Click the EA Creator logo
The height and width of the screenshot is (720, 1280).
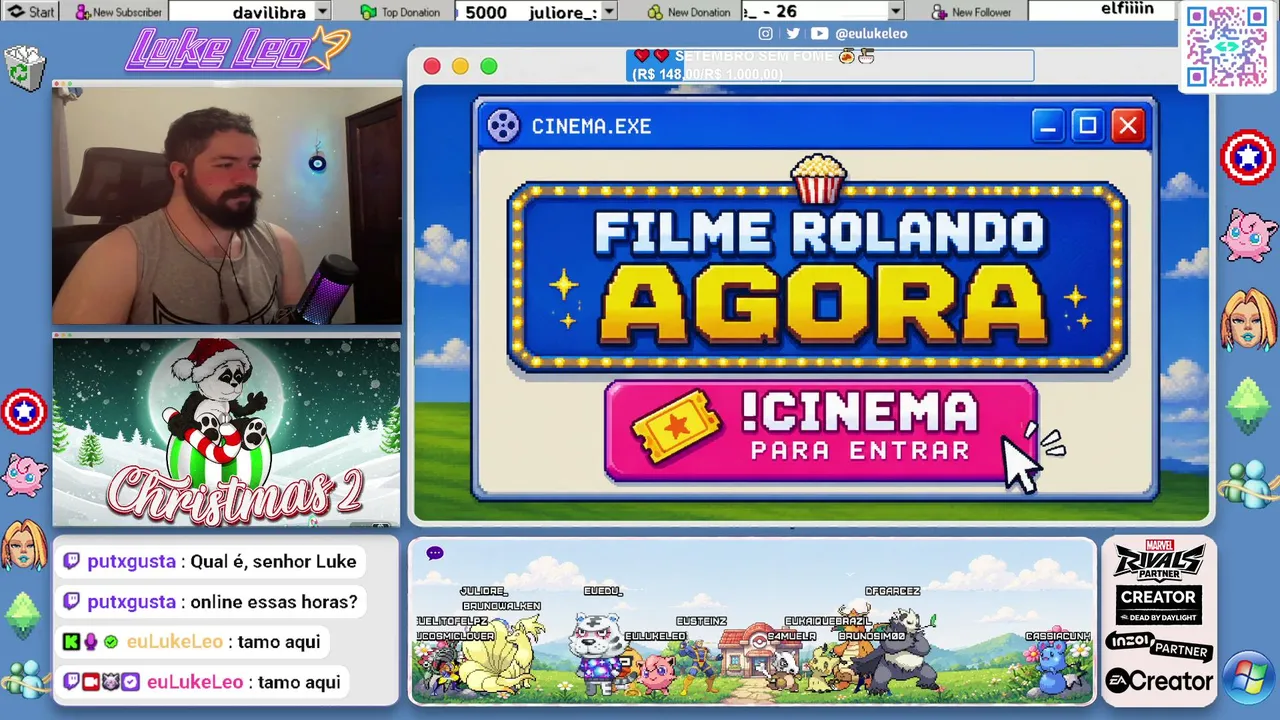[1158, 681]
